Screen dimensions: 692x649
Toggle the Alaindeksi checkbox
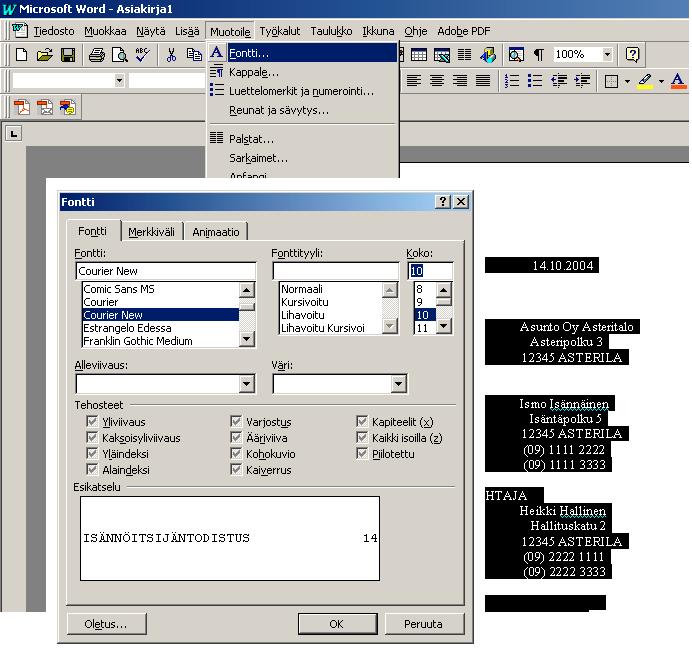[x=92, y=469]
